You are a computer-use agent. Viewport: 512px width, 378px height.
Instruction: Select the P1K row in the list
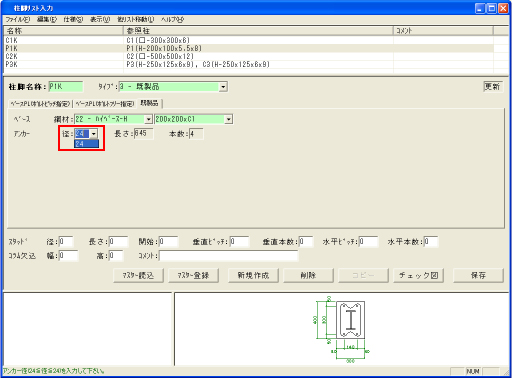248,48
